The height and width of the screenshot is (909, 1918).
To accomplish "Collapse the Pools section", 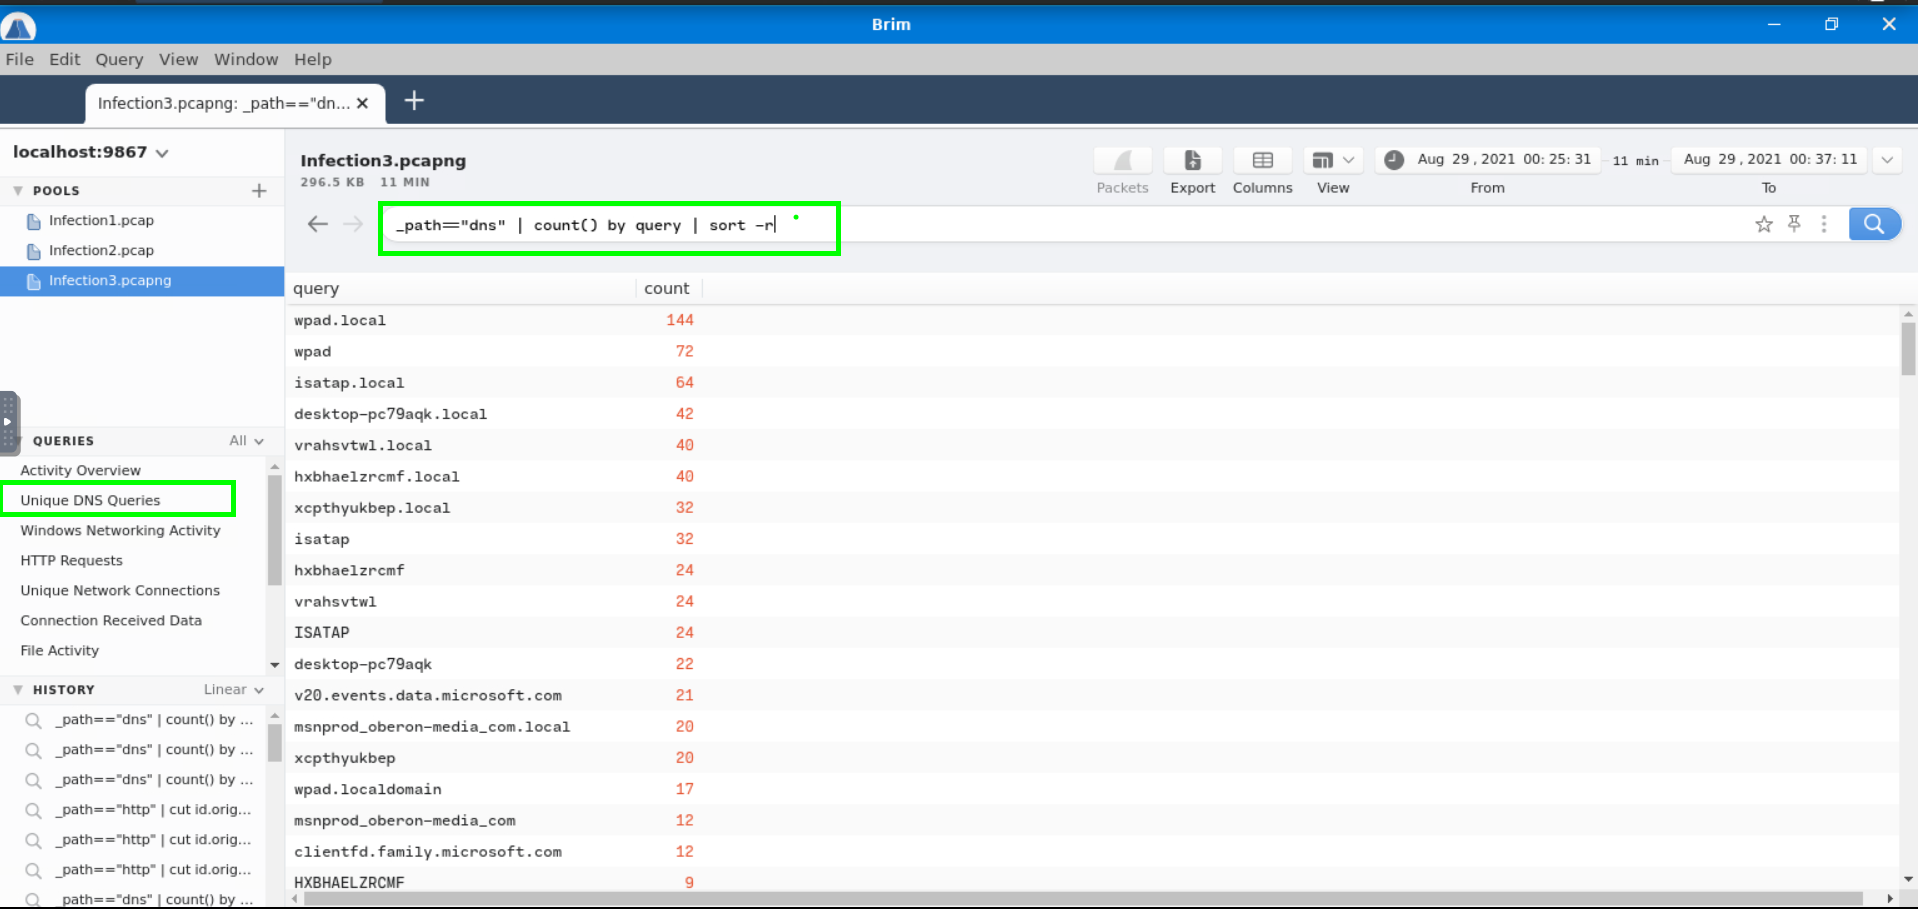I will pyautogui.click(x=18, y=190).
